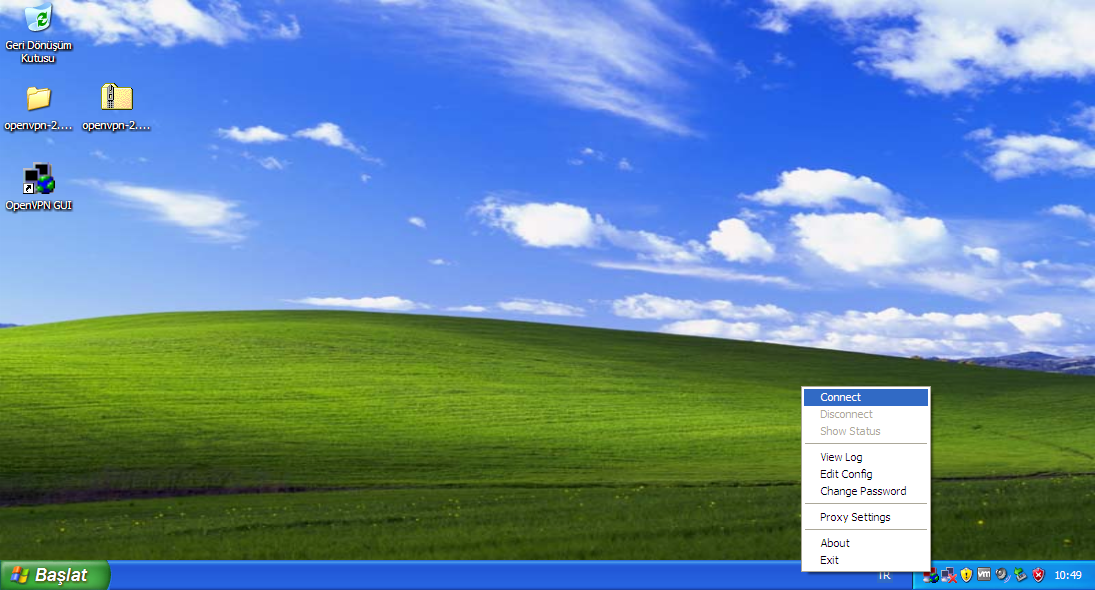Click the TR language indicator on taskbar

pos(885,576)
